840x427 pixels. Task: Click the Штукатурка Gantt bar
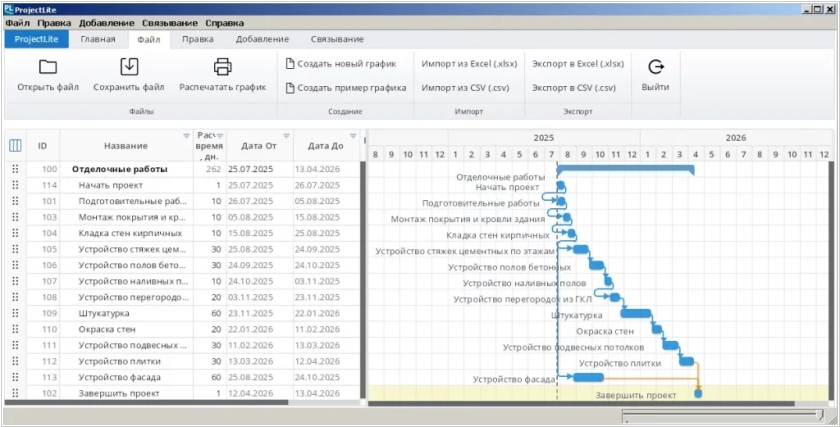coord(636,313)
